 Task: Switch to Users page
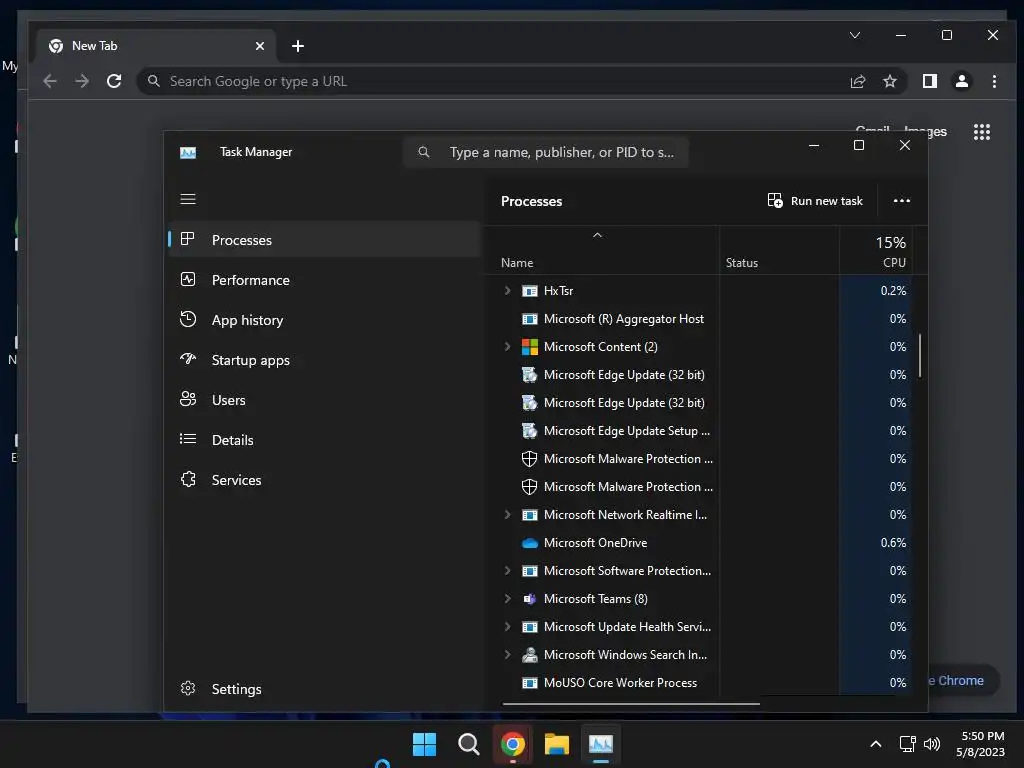(x=325, y=400)
